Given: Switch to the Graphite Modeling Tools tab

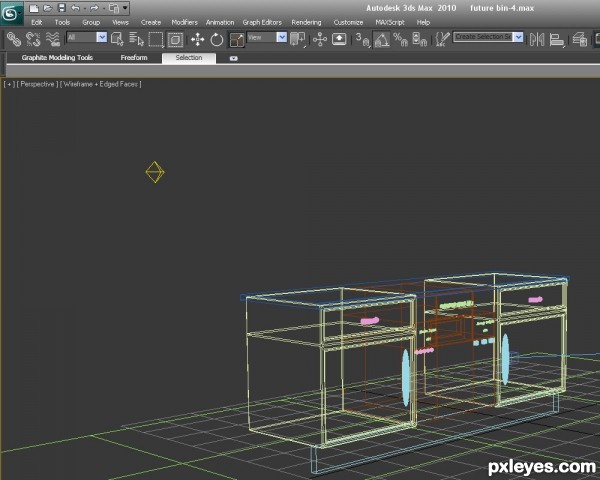Looking at the screenshot, I should click(x=57, y=58).
